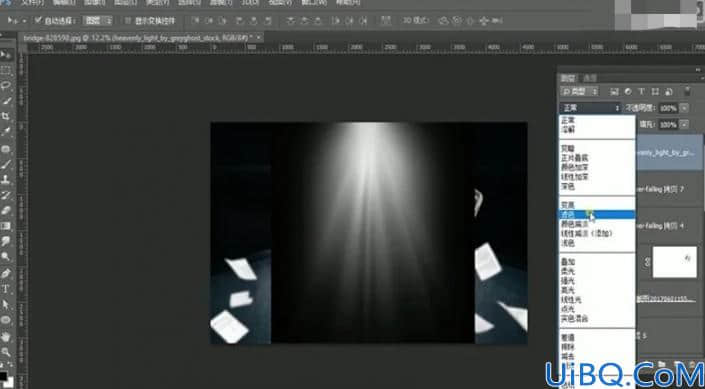Screen dimensions: 705x389
Task: Click the white layer mask thumbnail
Action: [674, 262]
